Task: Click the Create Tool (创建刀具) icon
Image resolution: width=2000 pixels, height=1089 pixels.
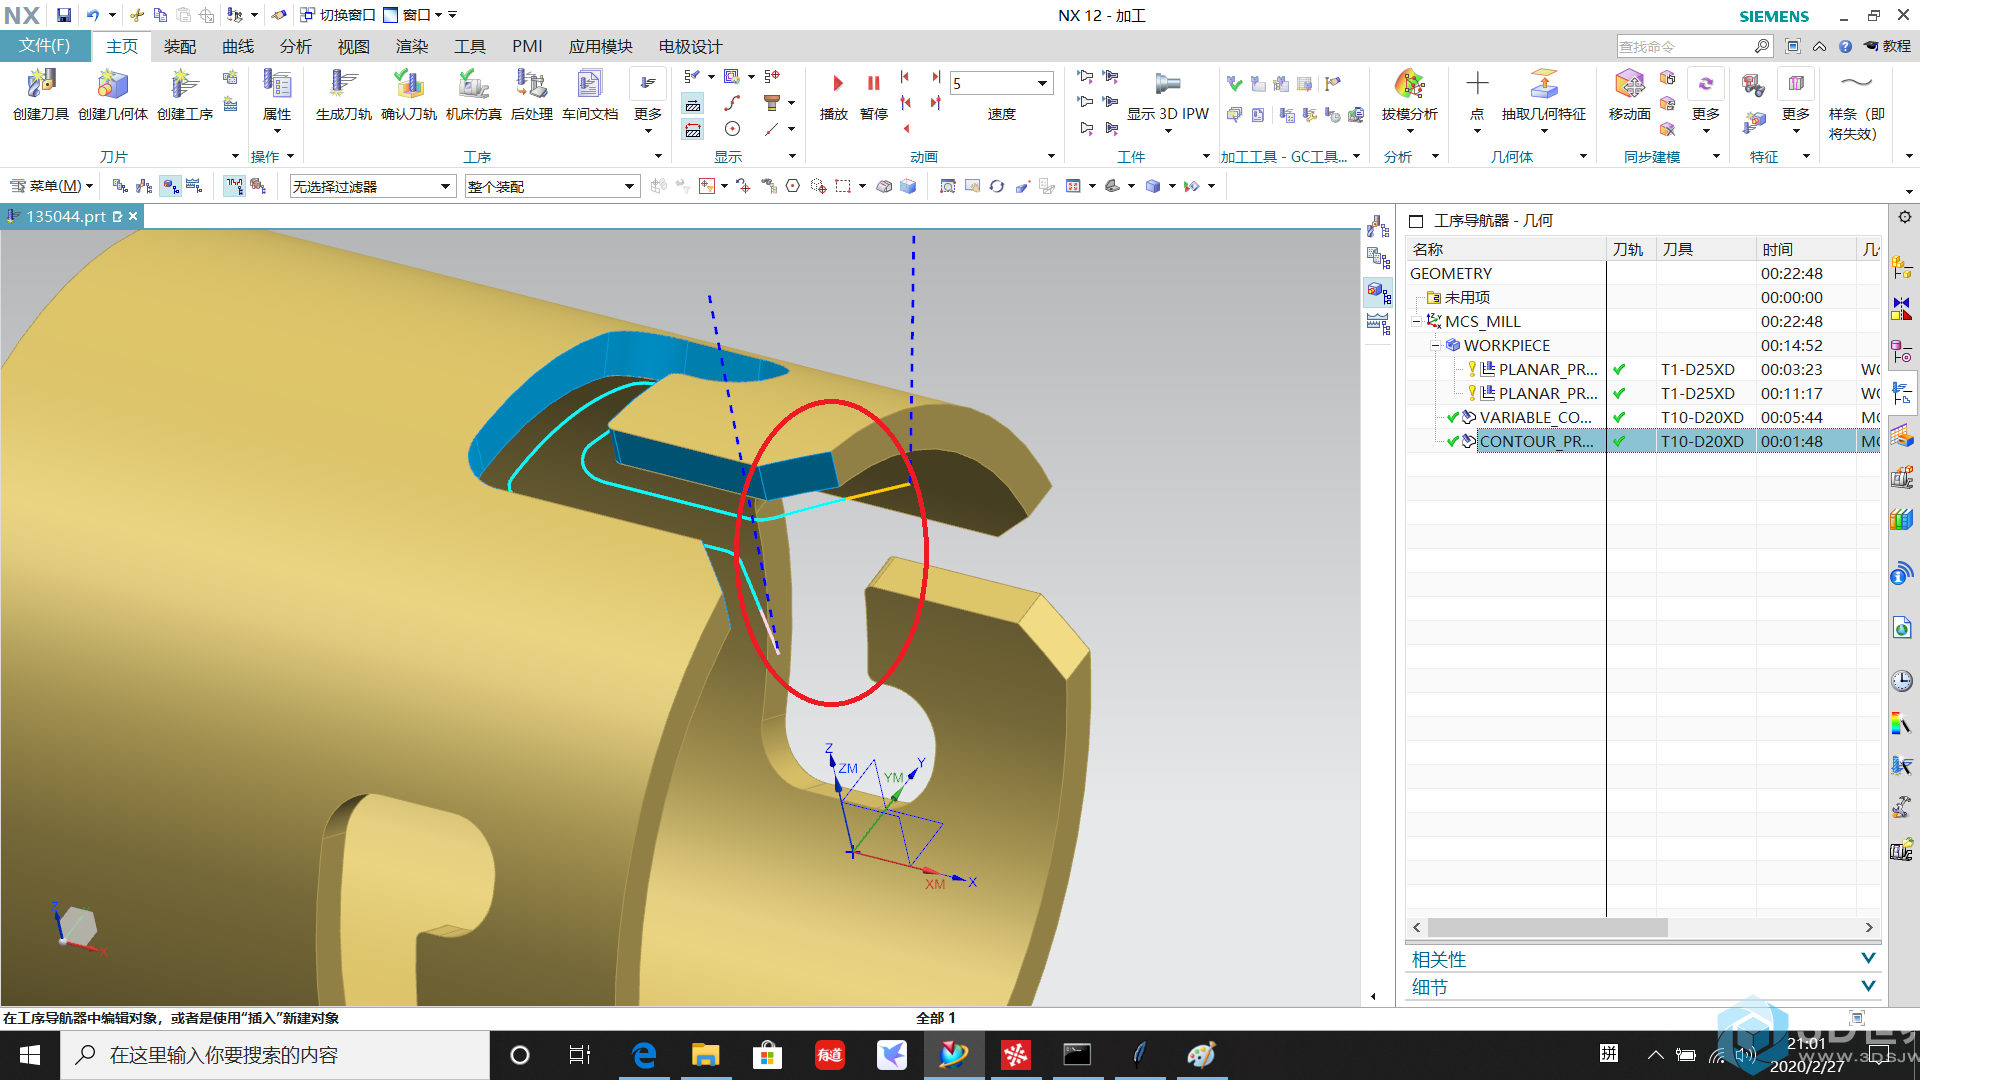Action: [x=41, y=95]
